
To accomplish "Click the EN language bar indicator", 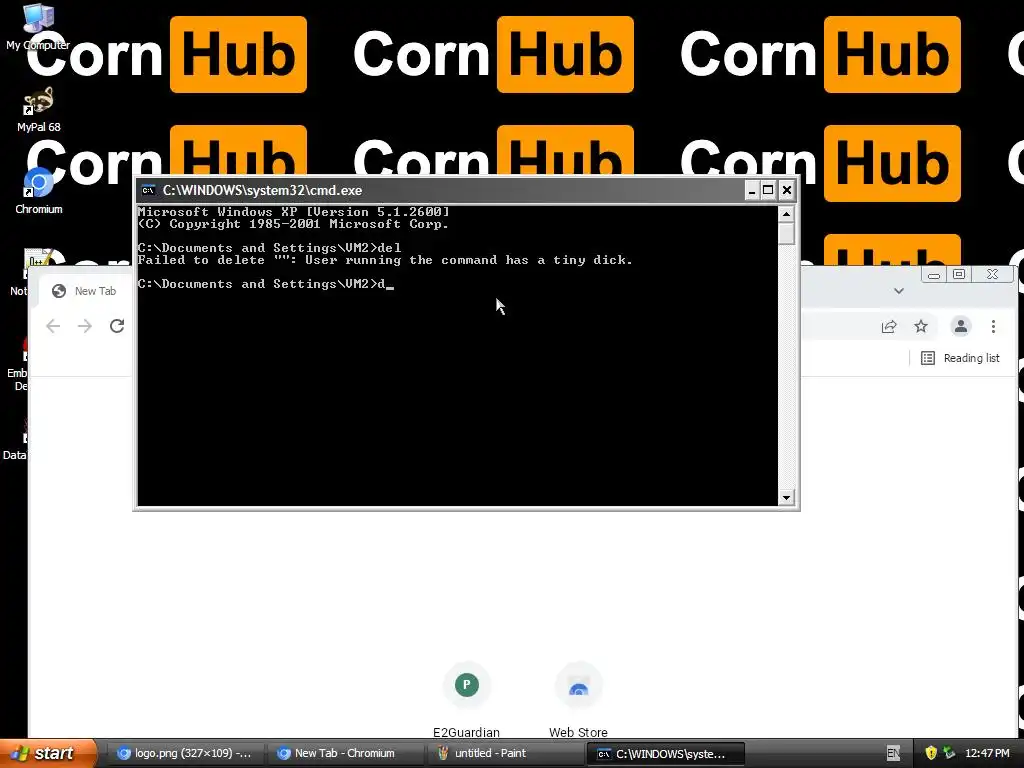I will (893, 754).
